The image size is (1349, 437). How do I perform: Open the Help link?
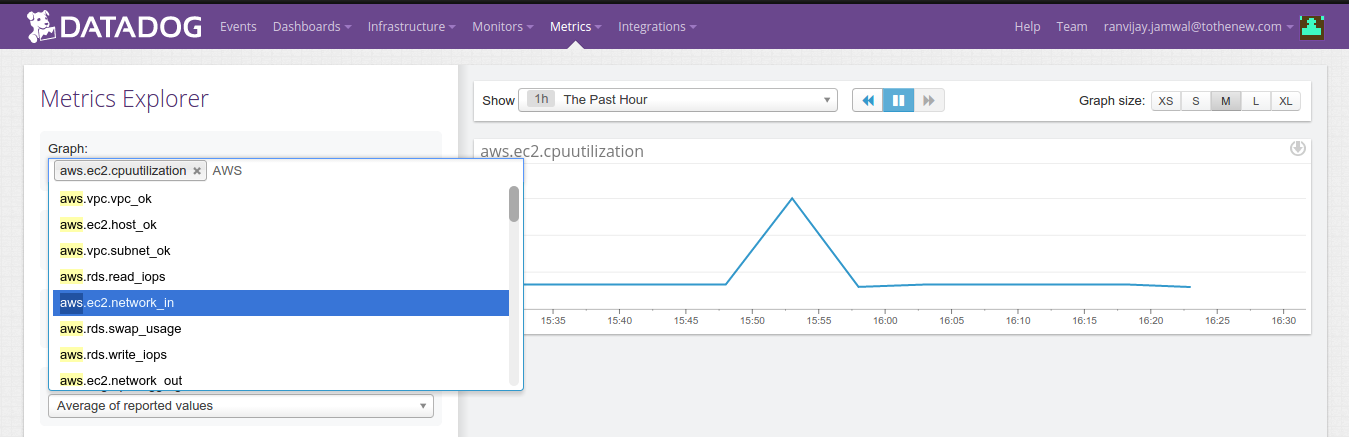coord(1027,27)
